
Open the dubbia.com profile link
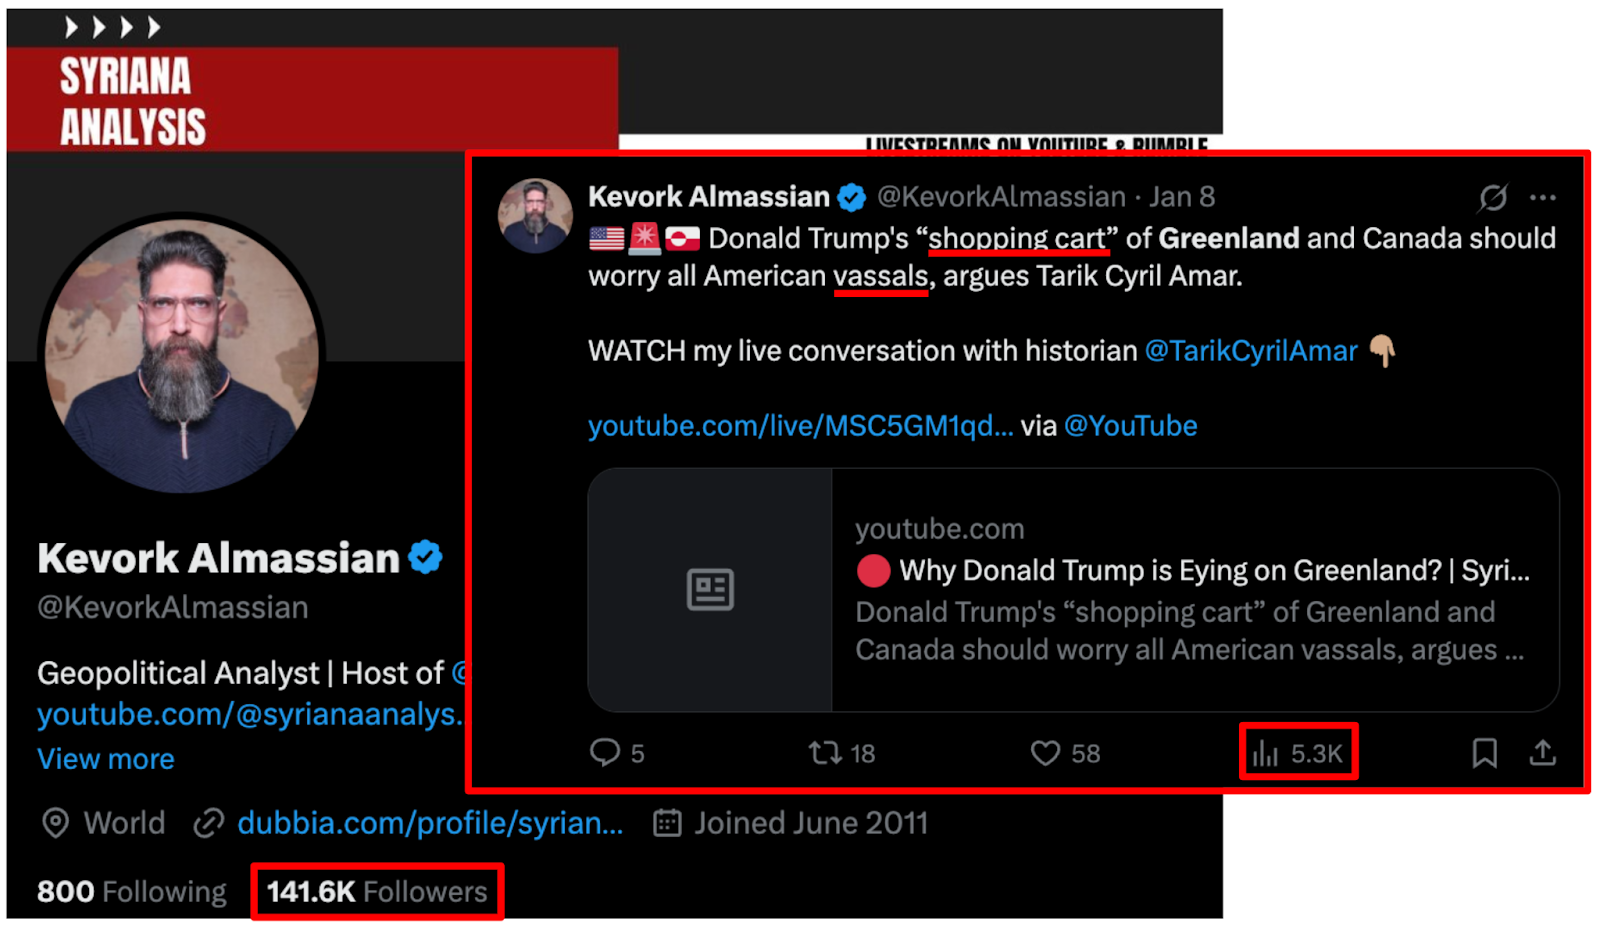click(x=429, y=823)
